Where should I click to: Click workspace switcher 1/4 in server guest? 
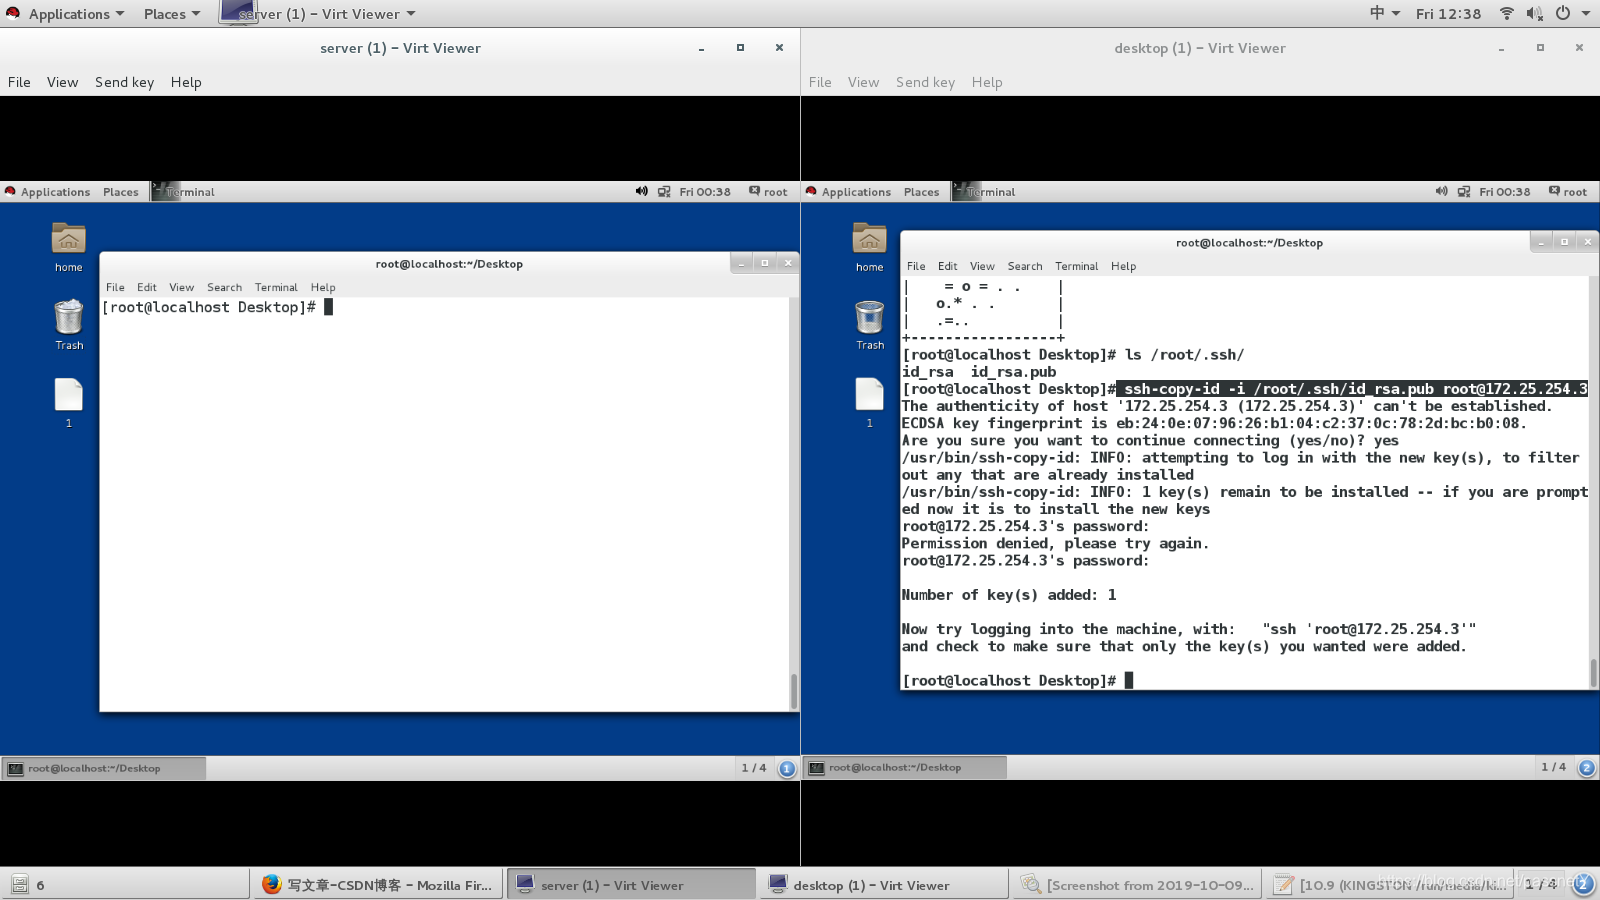click(754, 768)
